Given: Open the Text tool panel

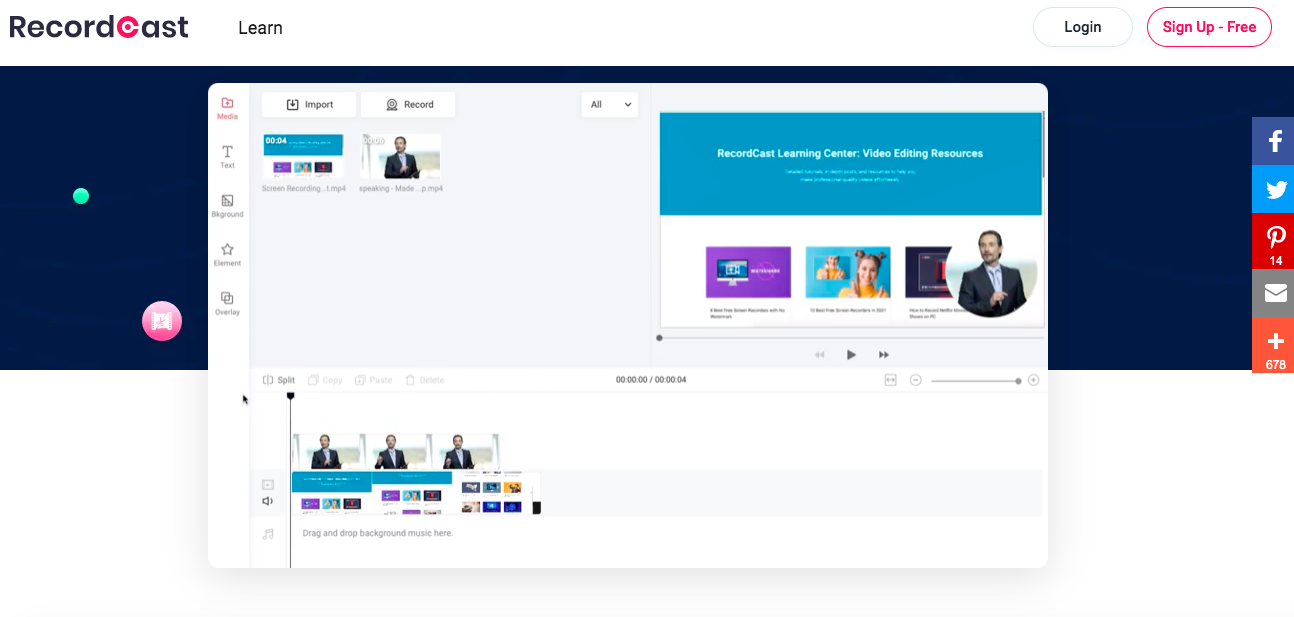Looking at the screenshot, I should (227, 156).
